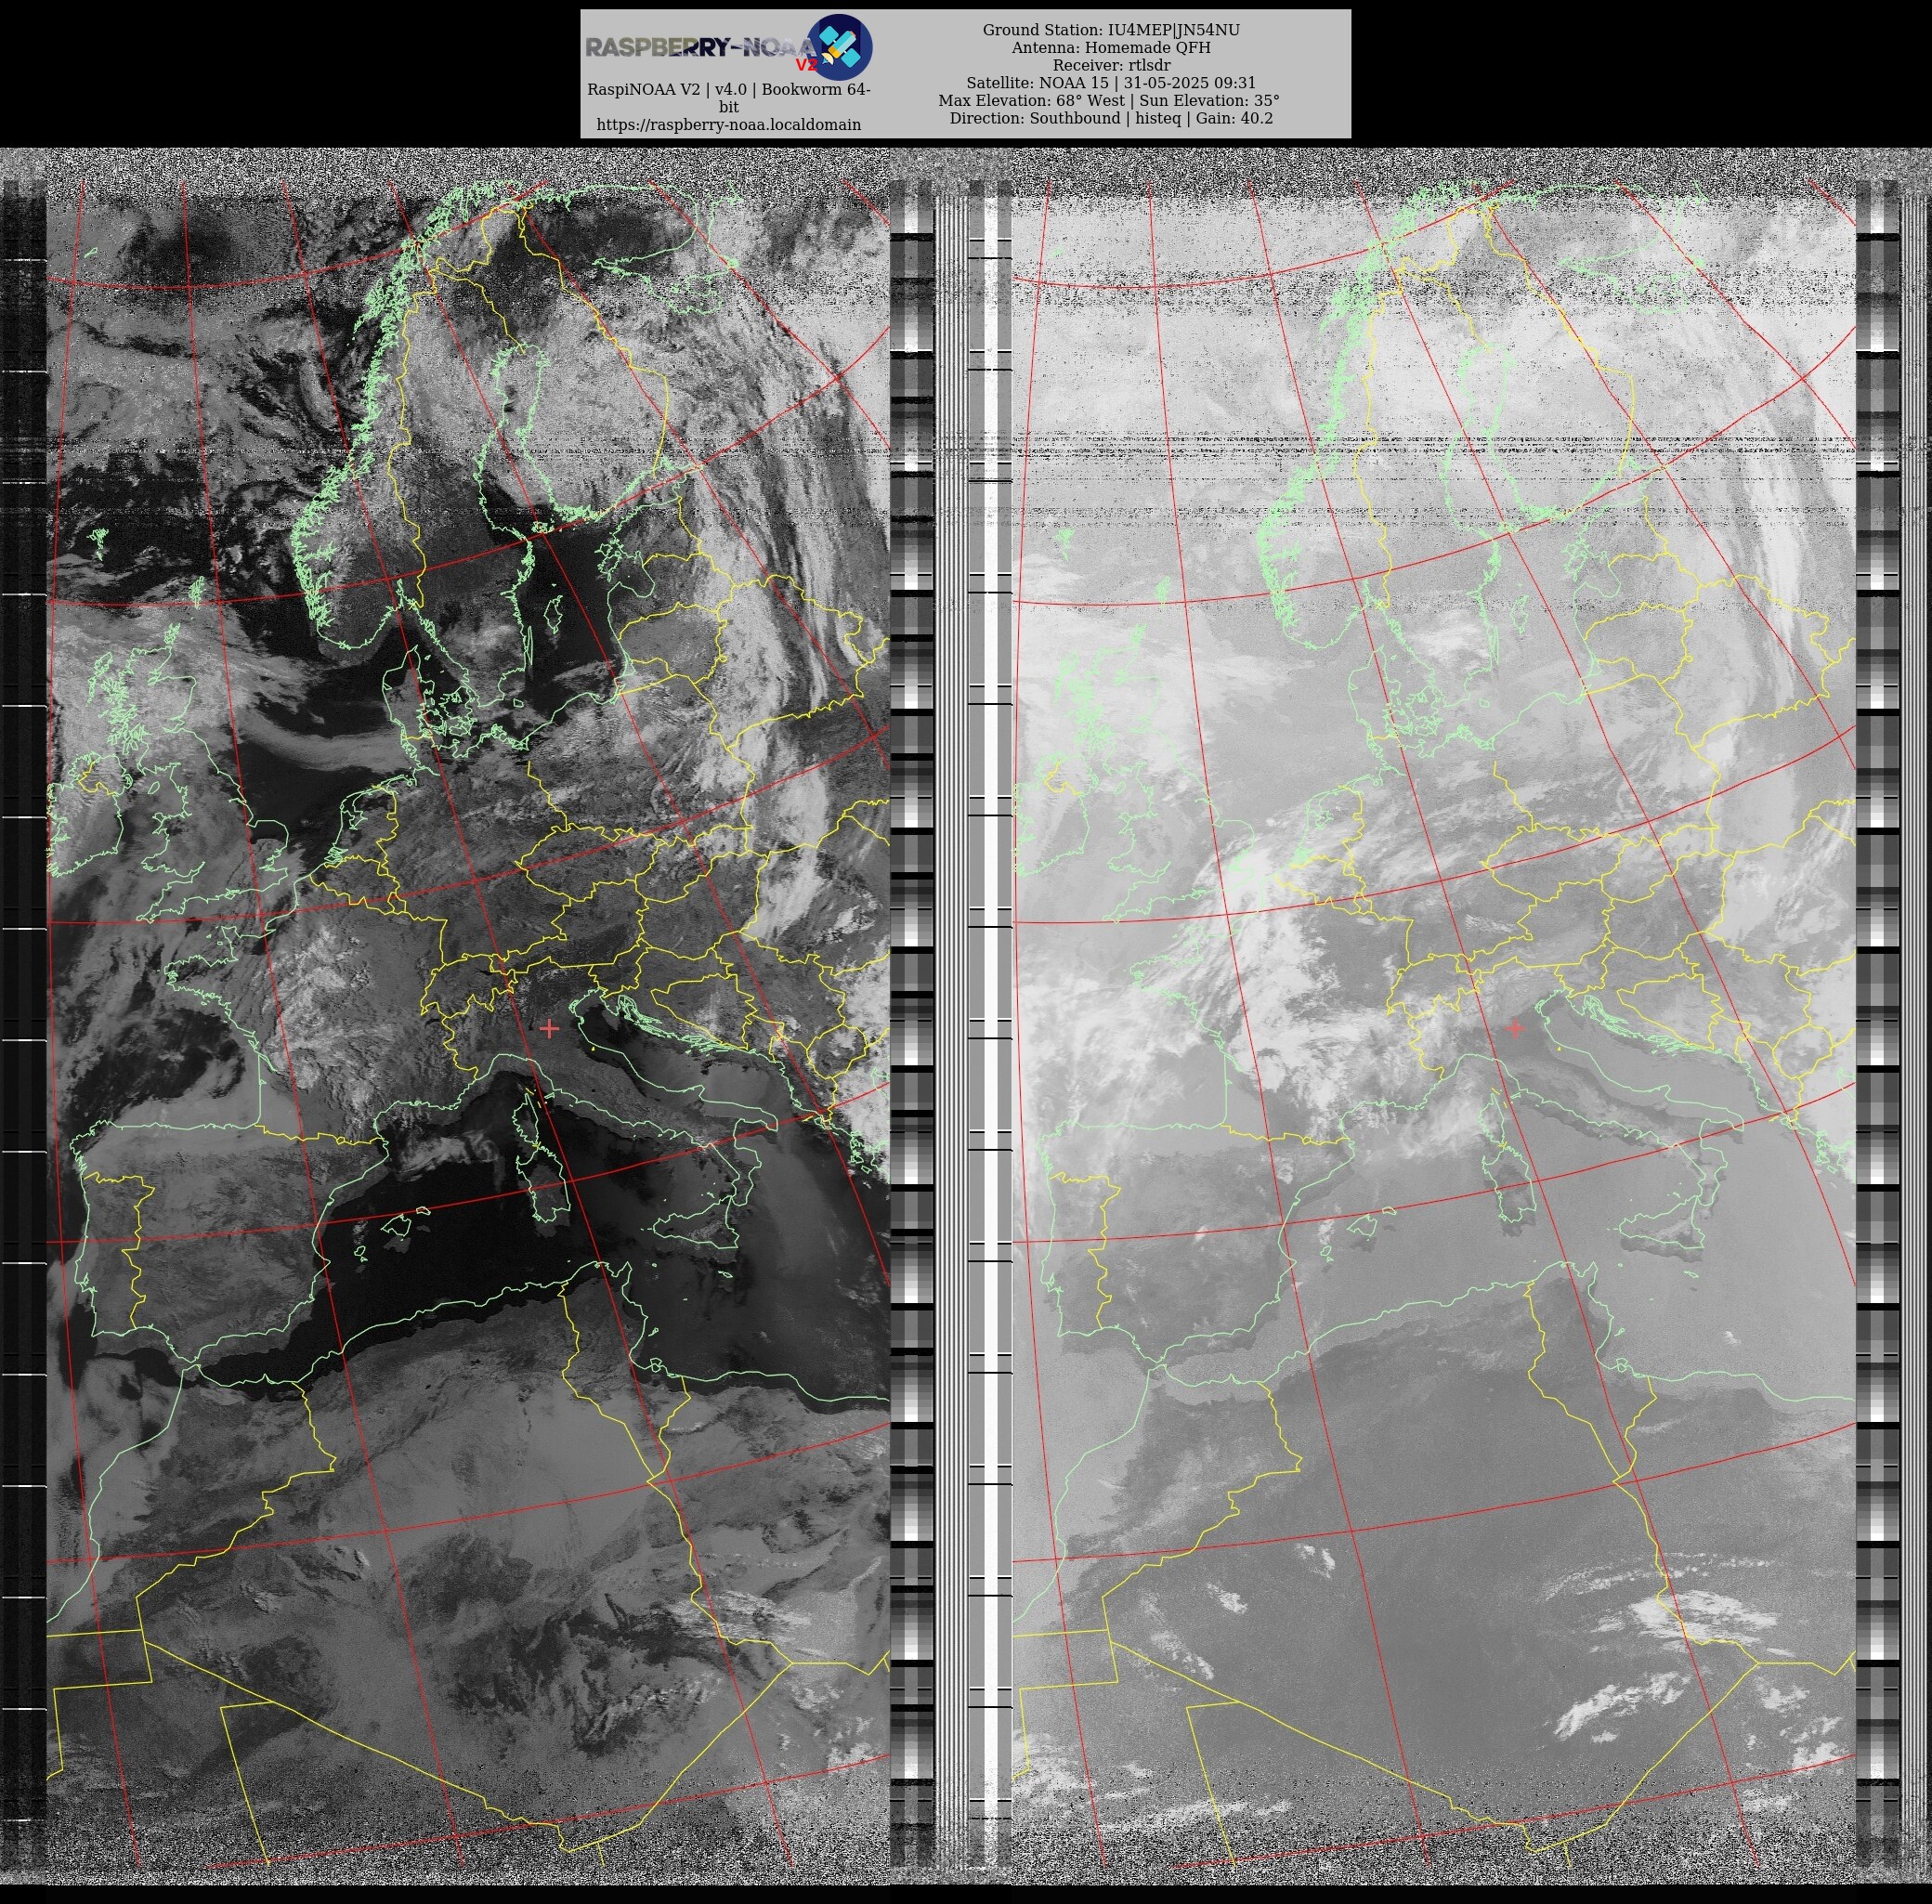Select the 'Satellite: NOAA 15 | 31-05-2025 09:31' line

(1111, 83)
